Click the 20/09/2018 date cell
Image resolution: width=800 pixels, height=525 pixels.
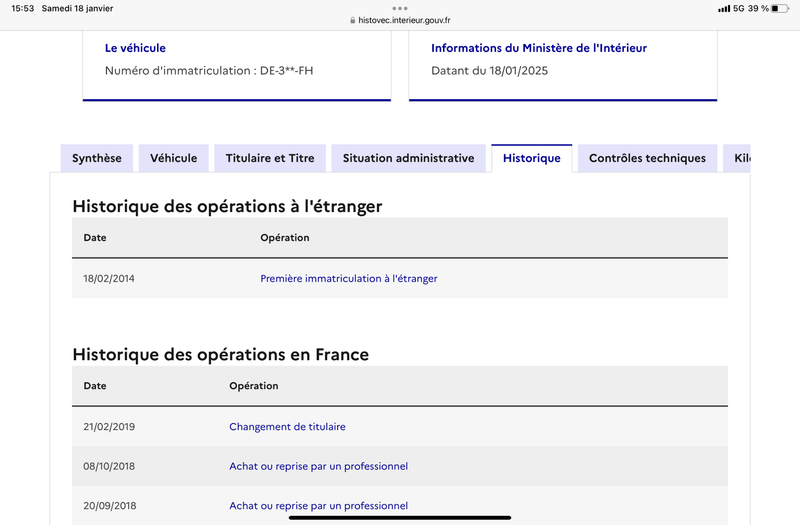pos(110,506)
